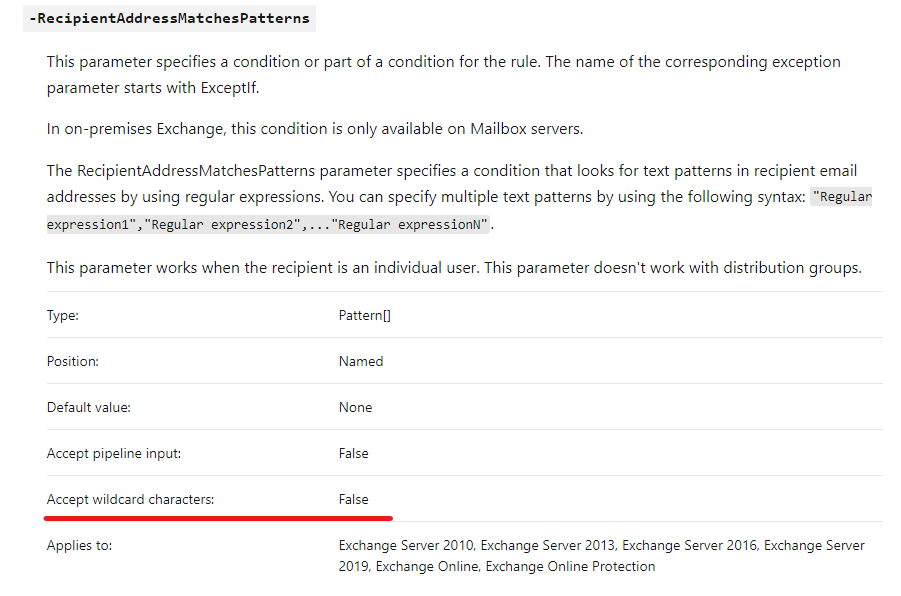901x596 pixels.
Task: Click the sentence about Mailbox servers
Action: [315, 129]
